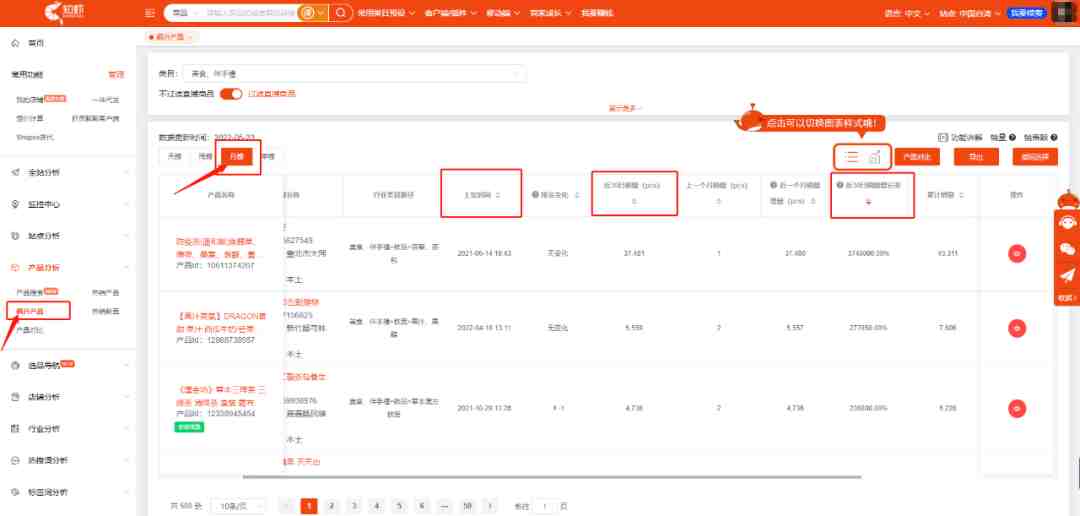
Task: Open the DRAGON product name link
Action: [x=221, y=321]
